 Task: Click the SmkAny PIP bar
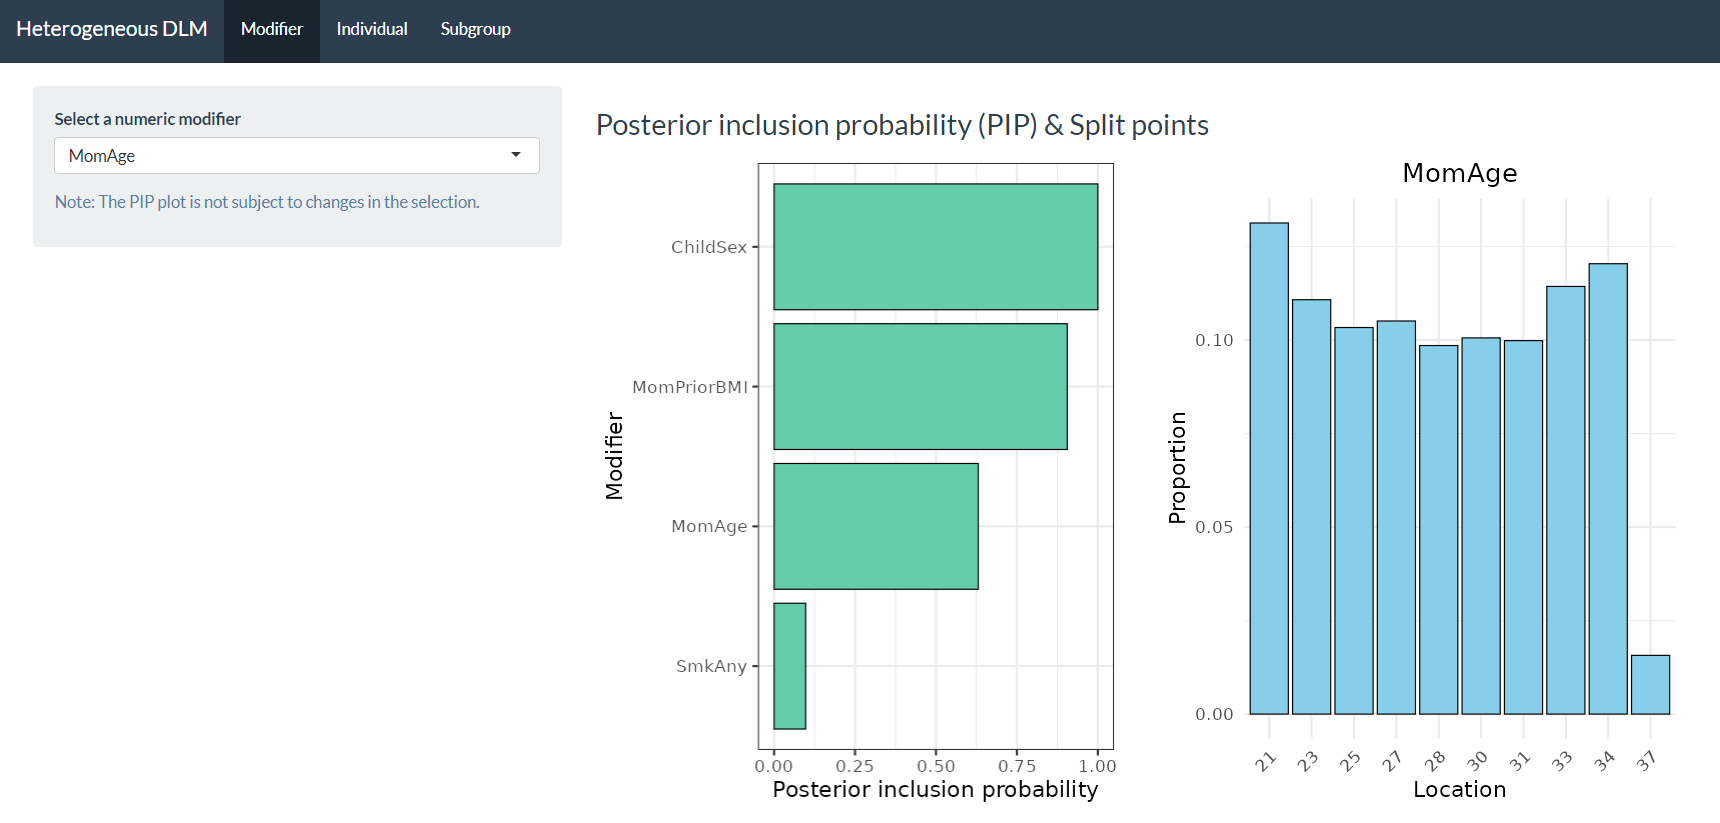(x=790, y=666)
